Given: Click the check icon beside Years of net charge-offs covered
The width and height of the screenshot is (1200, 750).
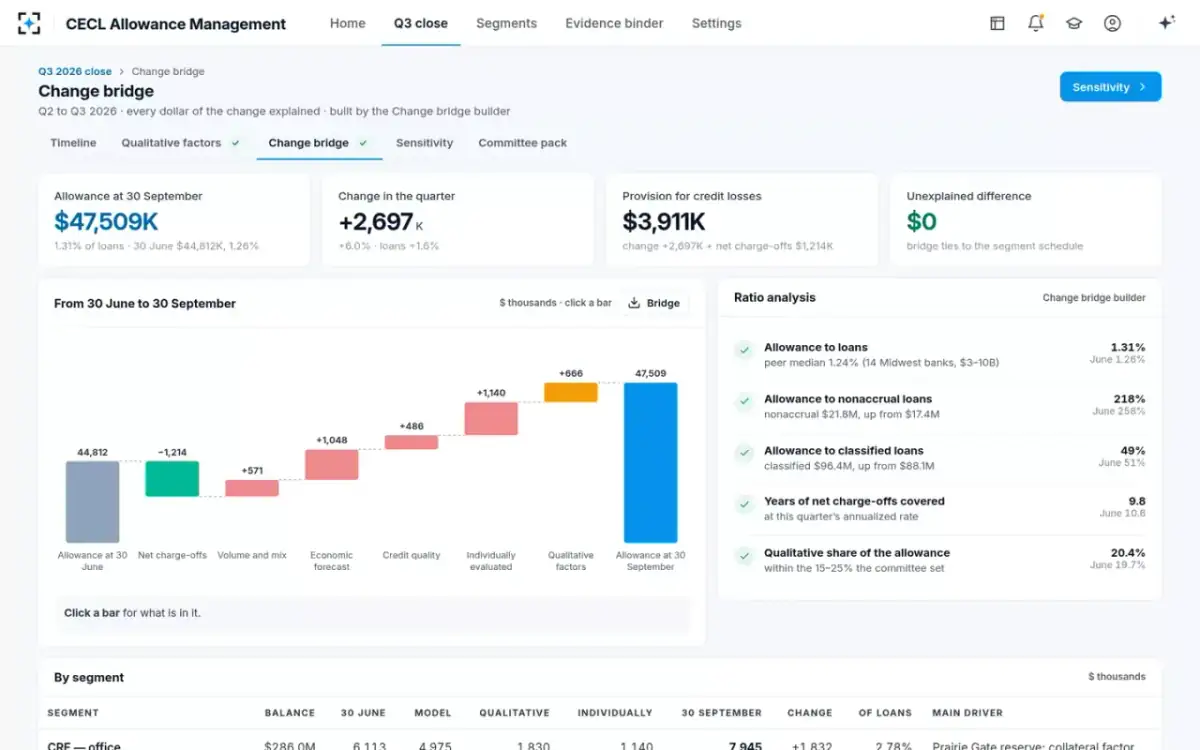Looking at the screenshot, I should tap(744, 504).
